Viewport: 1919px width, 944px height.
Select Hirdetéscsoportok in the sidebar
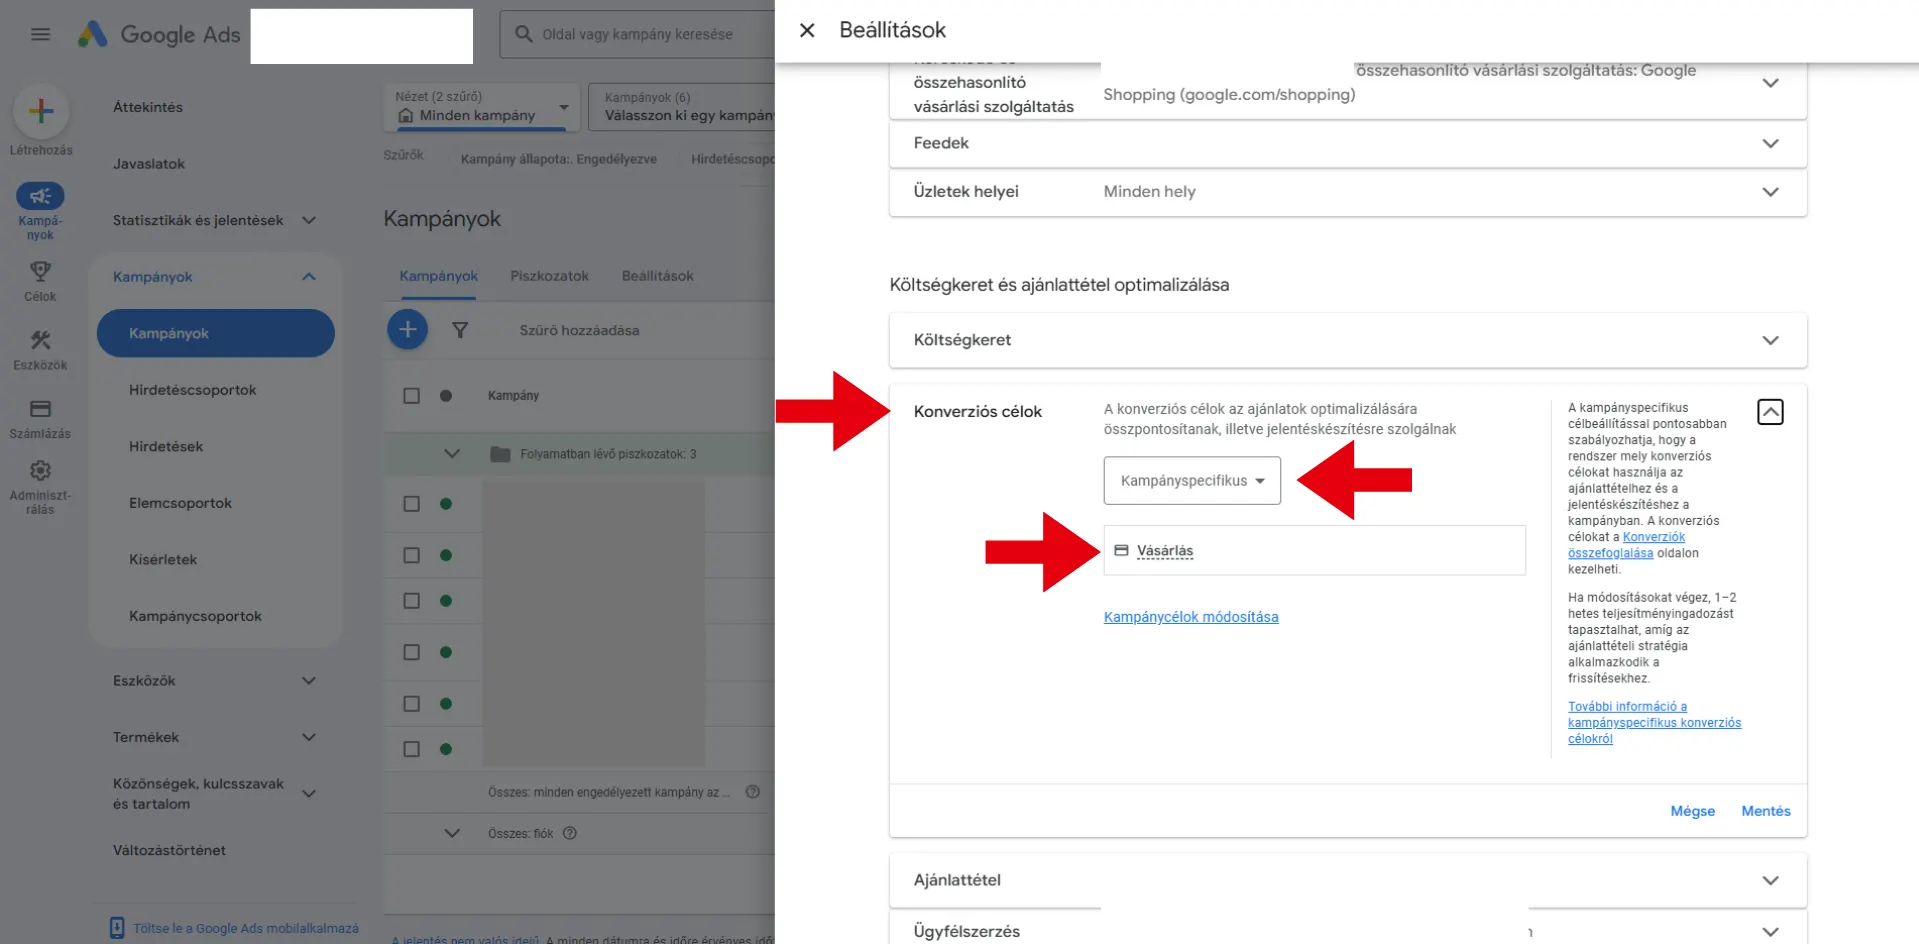click(x=193, y=390)
